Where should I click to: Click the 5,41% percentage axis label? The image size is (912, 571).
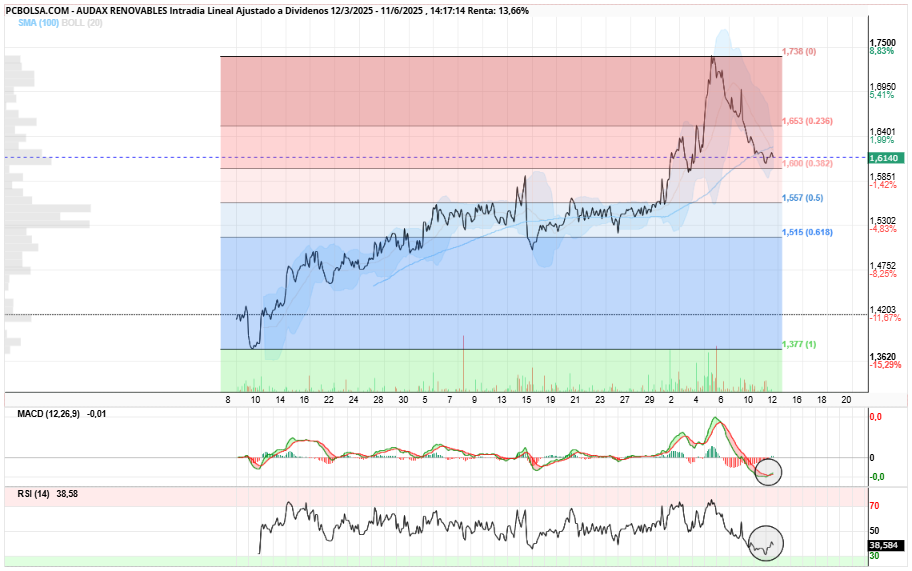pos(882,94)
